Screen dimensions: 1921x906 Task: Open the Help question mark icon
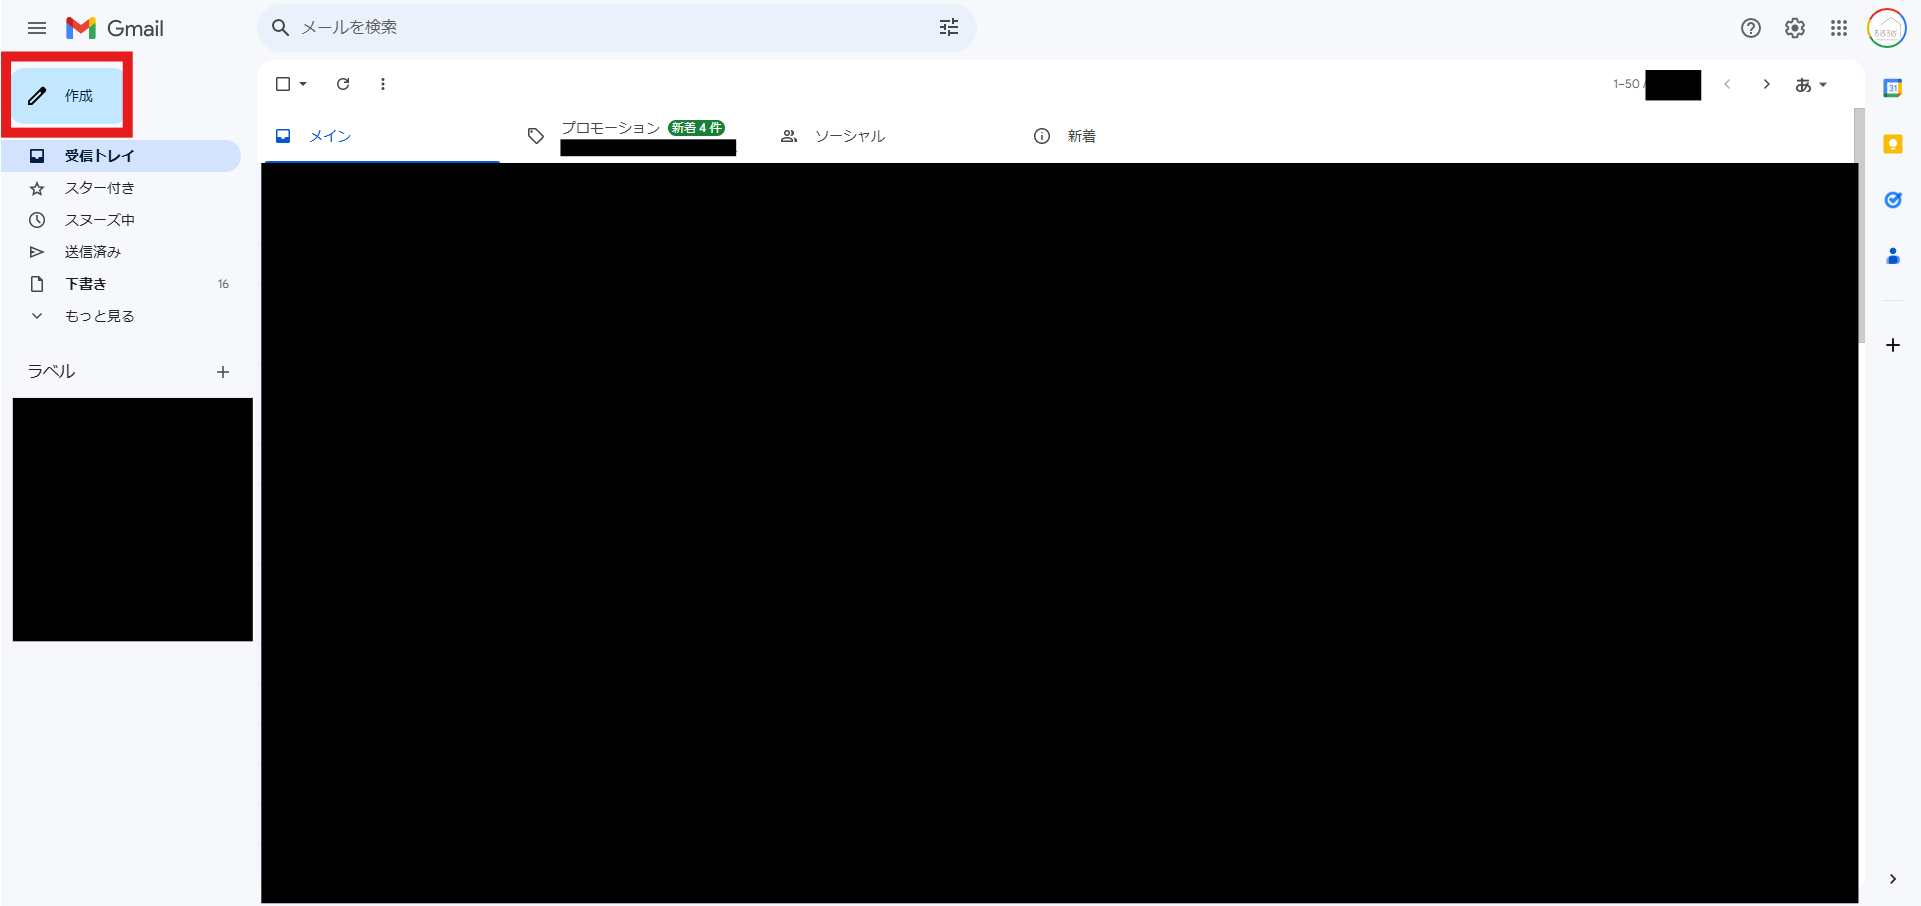pos(1751,28)
